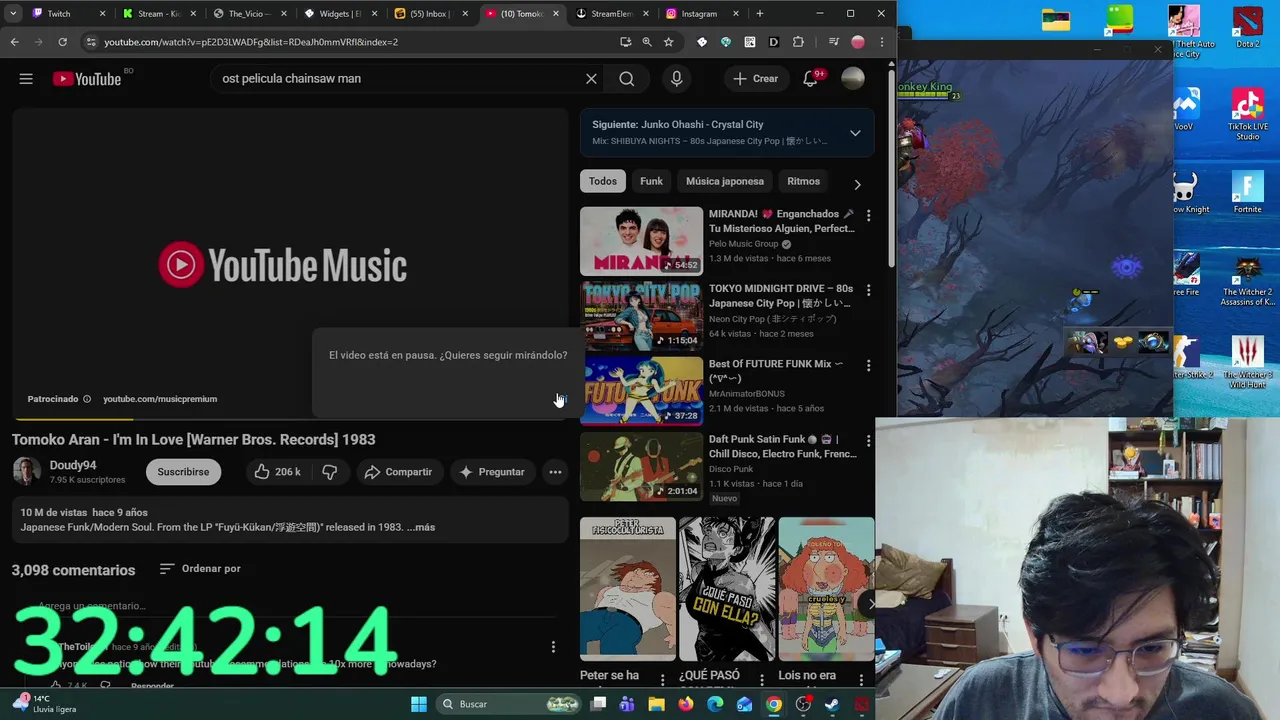Image resolution: width=1280 pixels, height=720 pixels.
Task: Click the Suscribirse button
Action: point(183,472)
